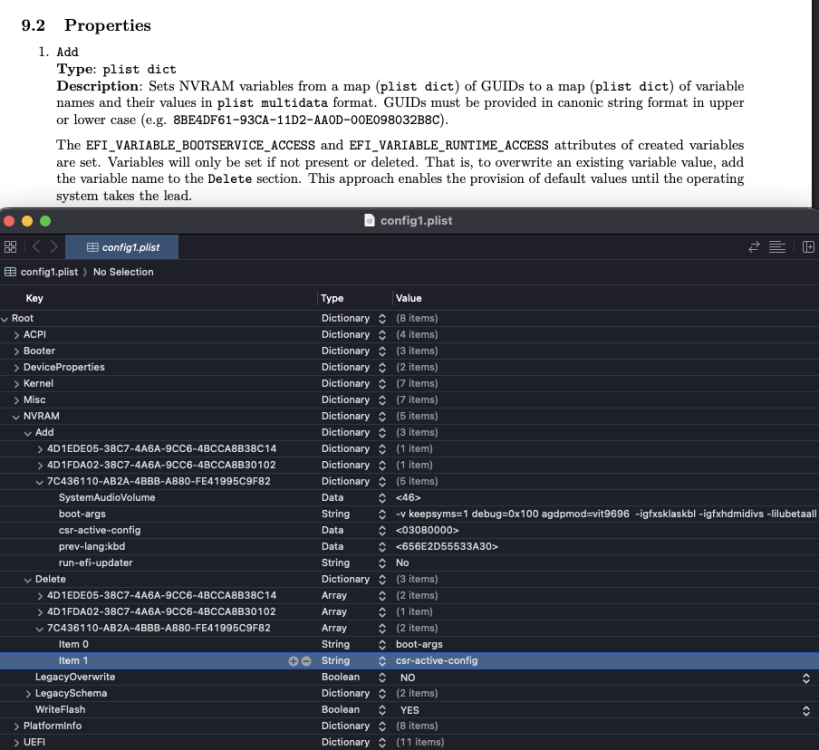Select the config1.plist tab

[x=122, y=247]
